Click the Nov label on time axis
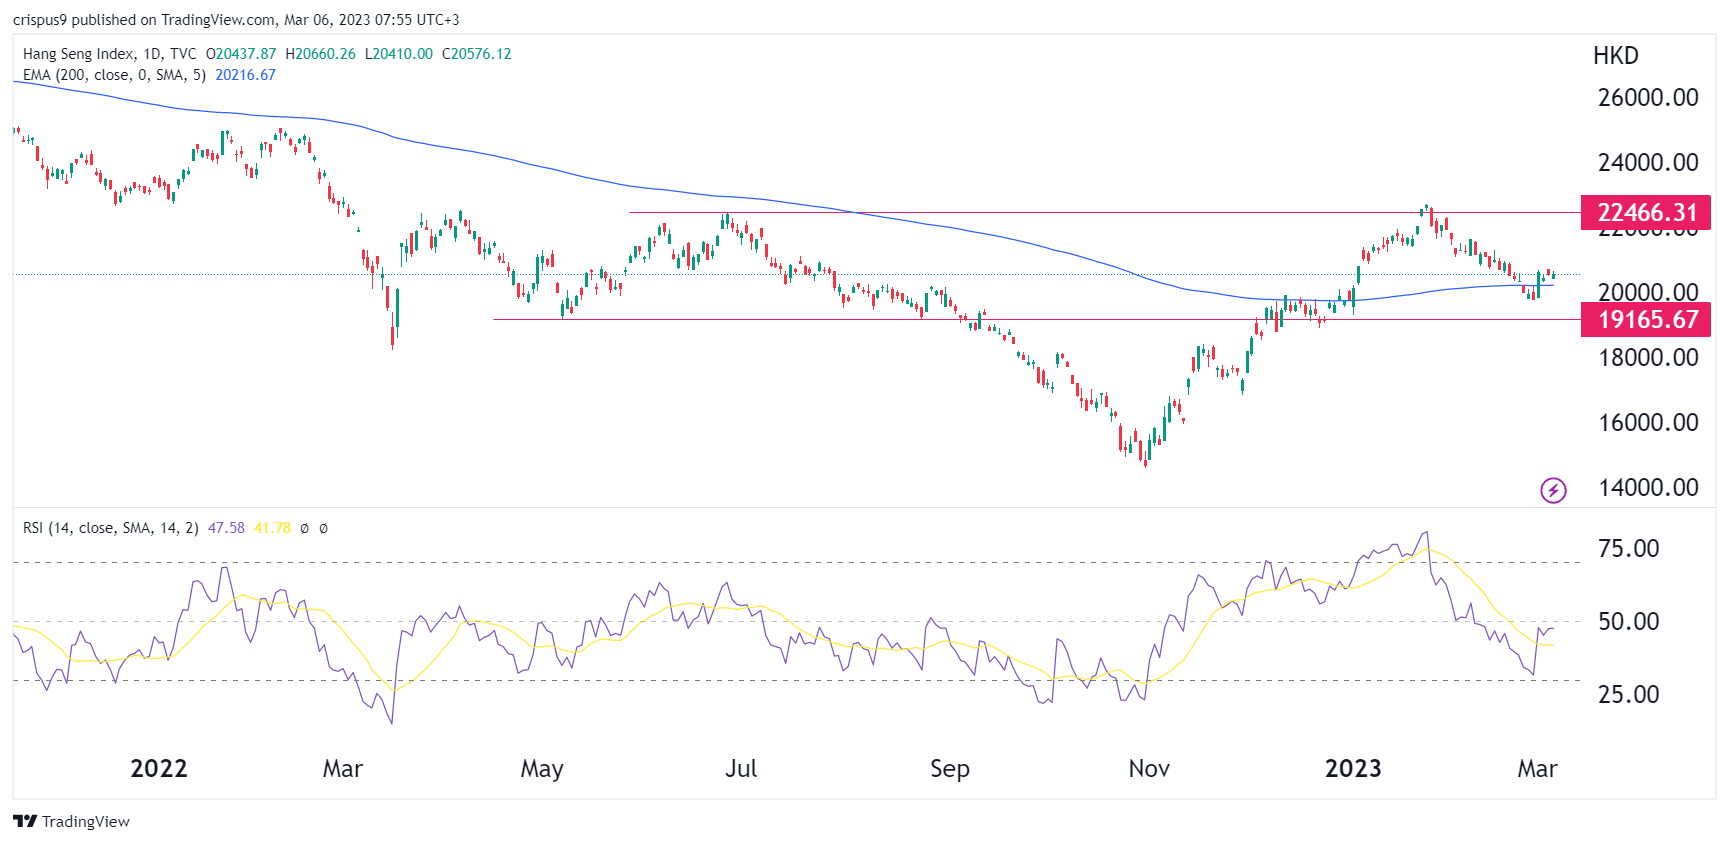1729x843 pixels. (x=1148, y=768)
